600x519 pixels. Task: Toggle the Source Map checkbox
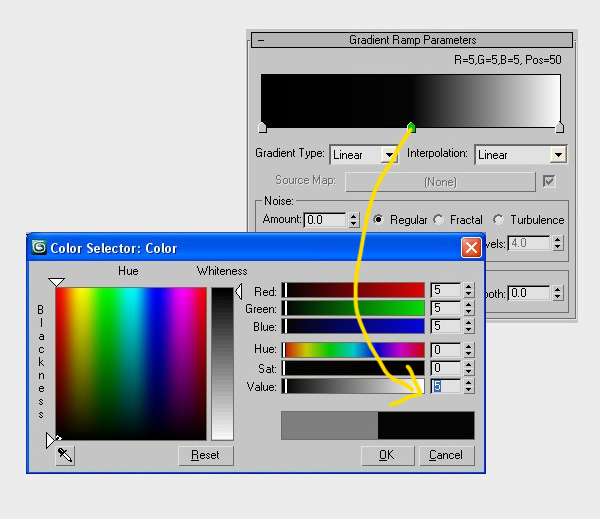tap(548, 181)
